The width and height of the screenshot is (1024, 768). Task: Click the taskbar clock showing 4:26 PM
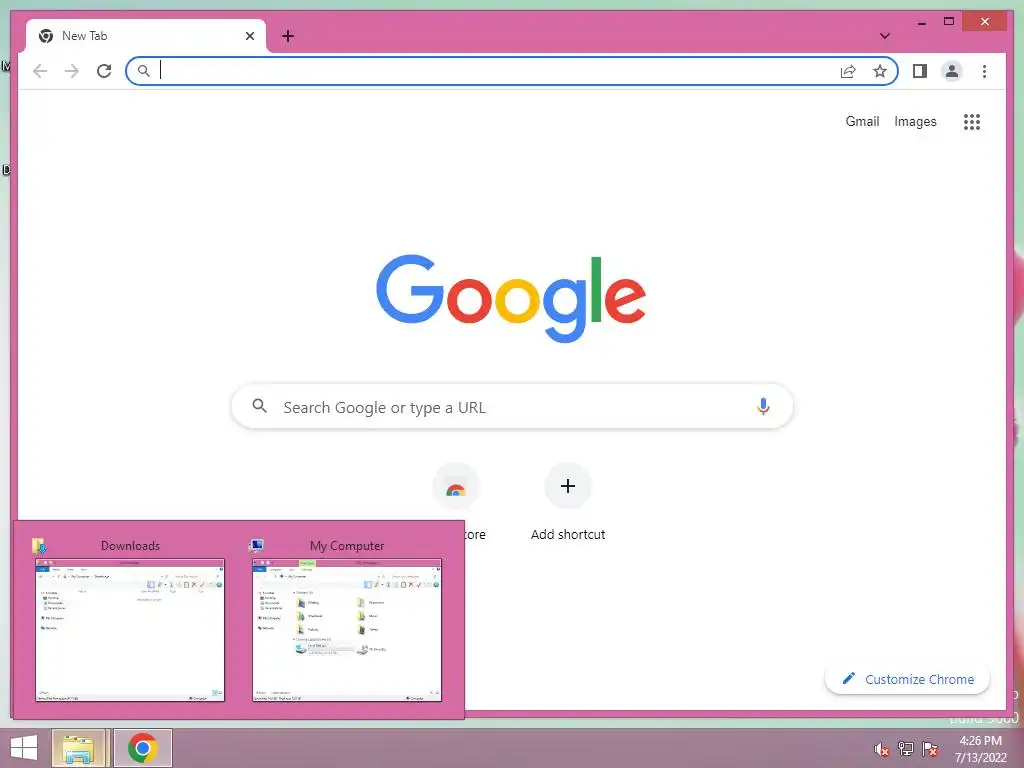980,749
